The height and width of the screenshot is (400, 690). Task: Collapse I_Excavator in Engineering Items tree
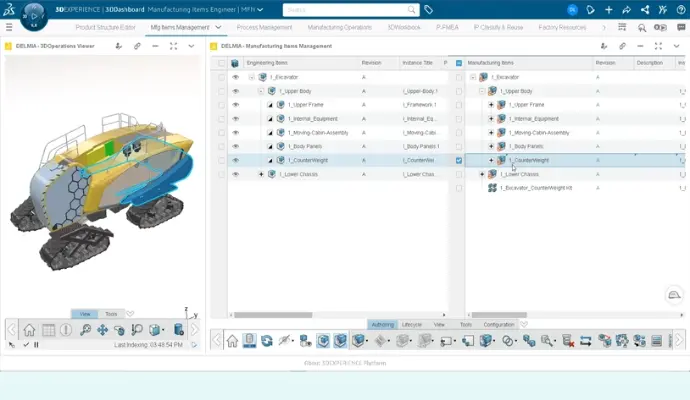252,77
